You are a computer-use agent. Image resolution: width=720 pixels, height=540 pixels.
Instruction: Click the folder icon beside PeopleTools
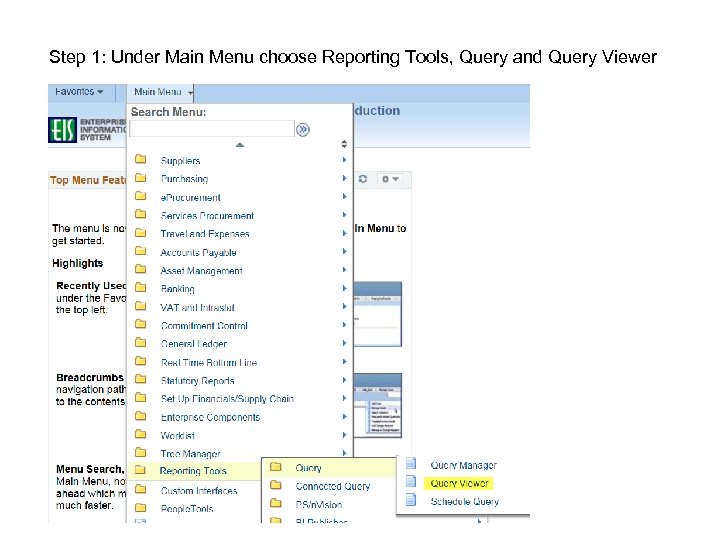(x=141, y=508)
